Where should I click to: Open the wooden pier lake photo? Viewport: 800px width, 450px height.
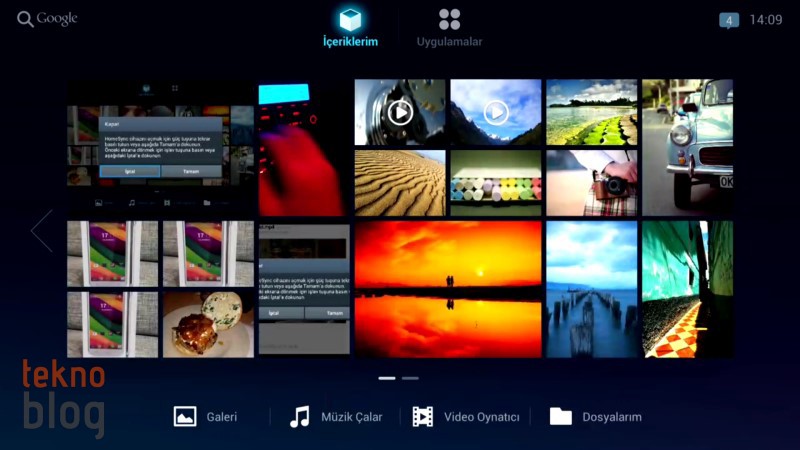click(592, 289)
